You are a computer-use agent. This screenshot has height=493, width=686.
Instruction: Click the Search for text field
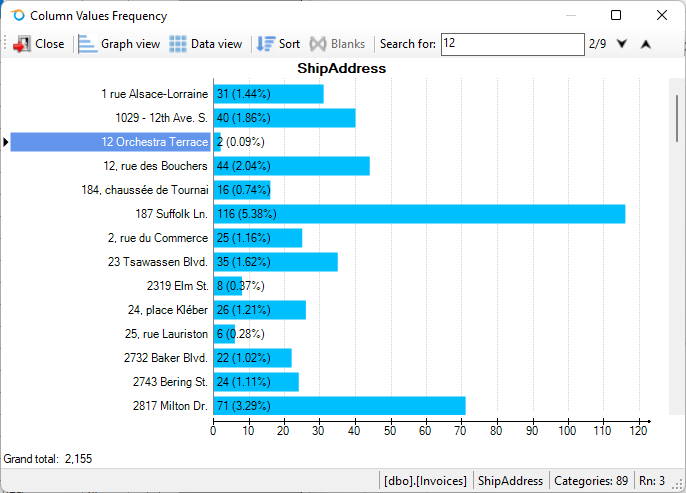[x=511, y=44]
